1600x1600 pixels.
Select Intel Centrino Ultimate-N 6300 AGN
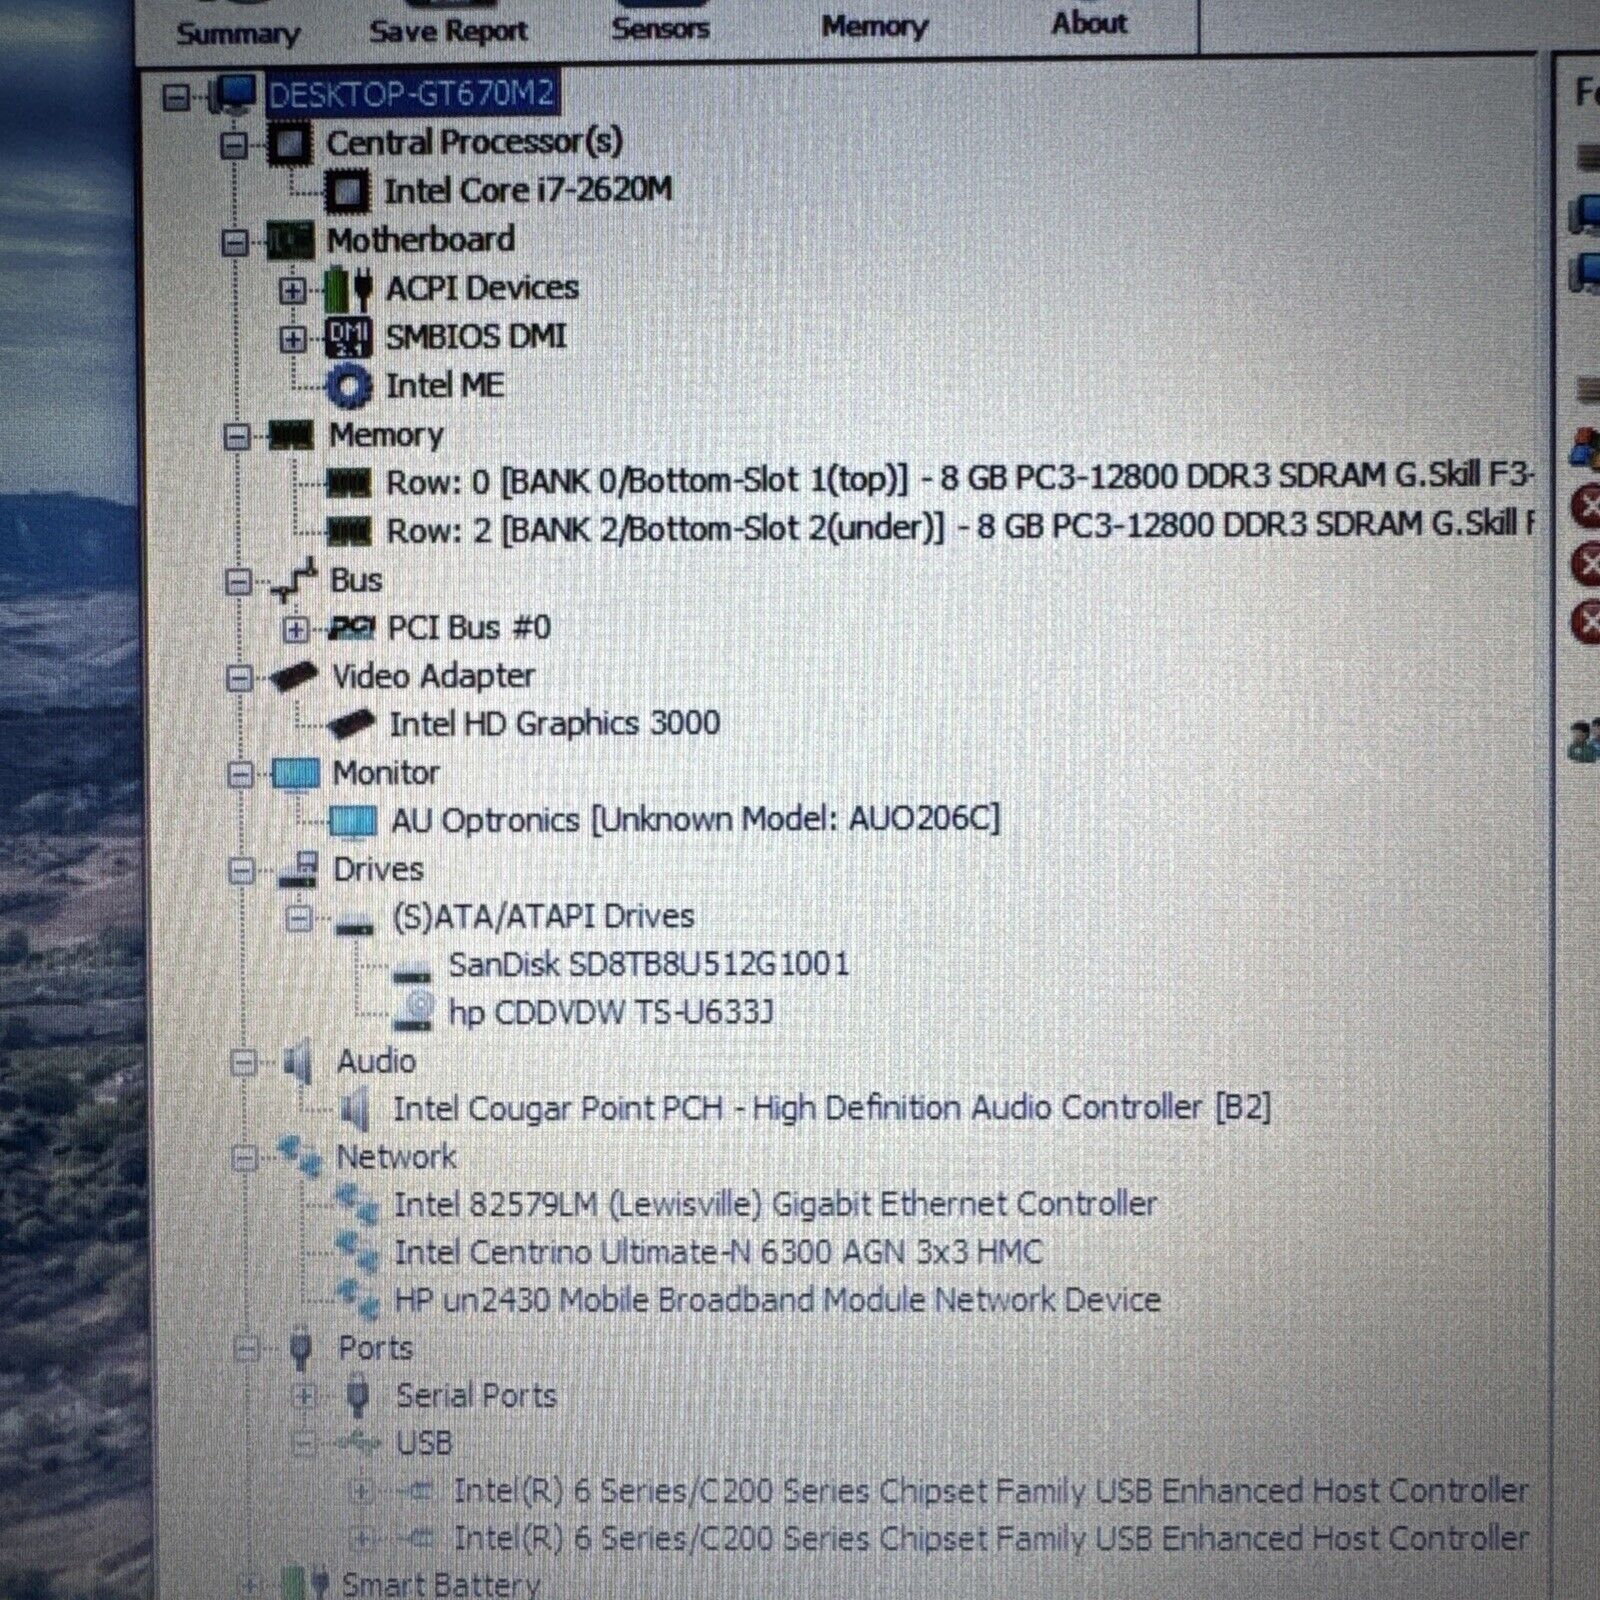[718, 1252]
